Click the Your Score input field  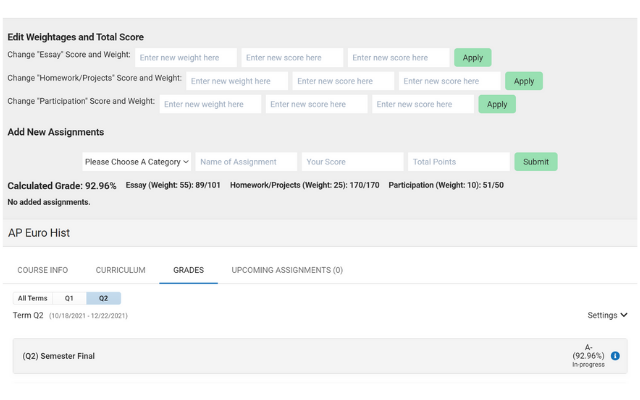(x=353, y=162)
